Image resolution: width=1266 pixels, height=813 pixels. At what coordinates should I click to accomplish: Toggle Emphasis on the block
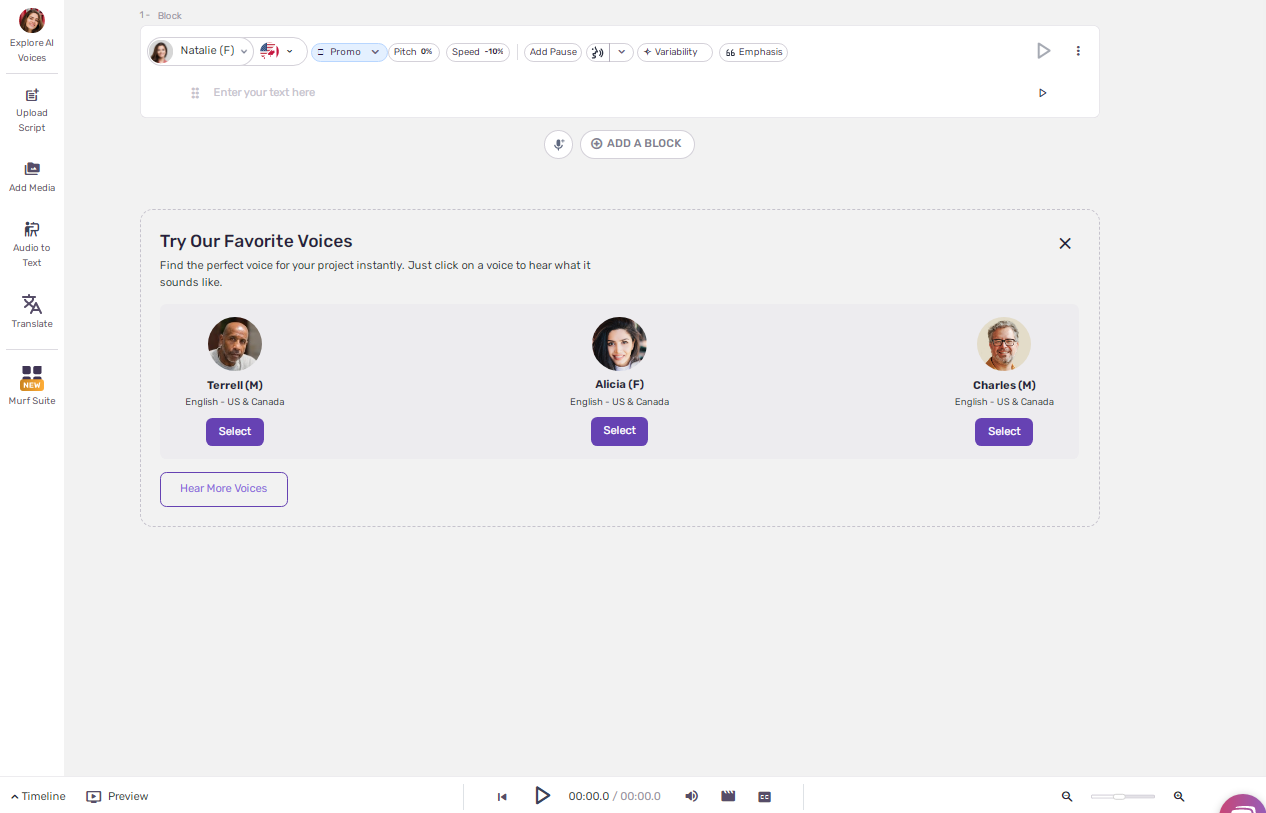click(x=753, y=52)
